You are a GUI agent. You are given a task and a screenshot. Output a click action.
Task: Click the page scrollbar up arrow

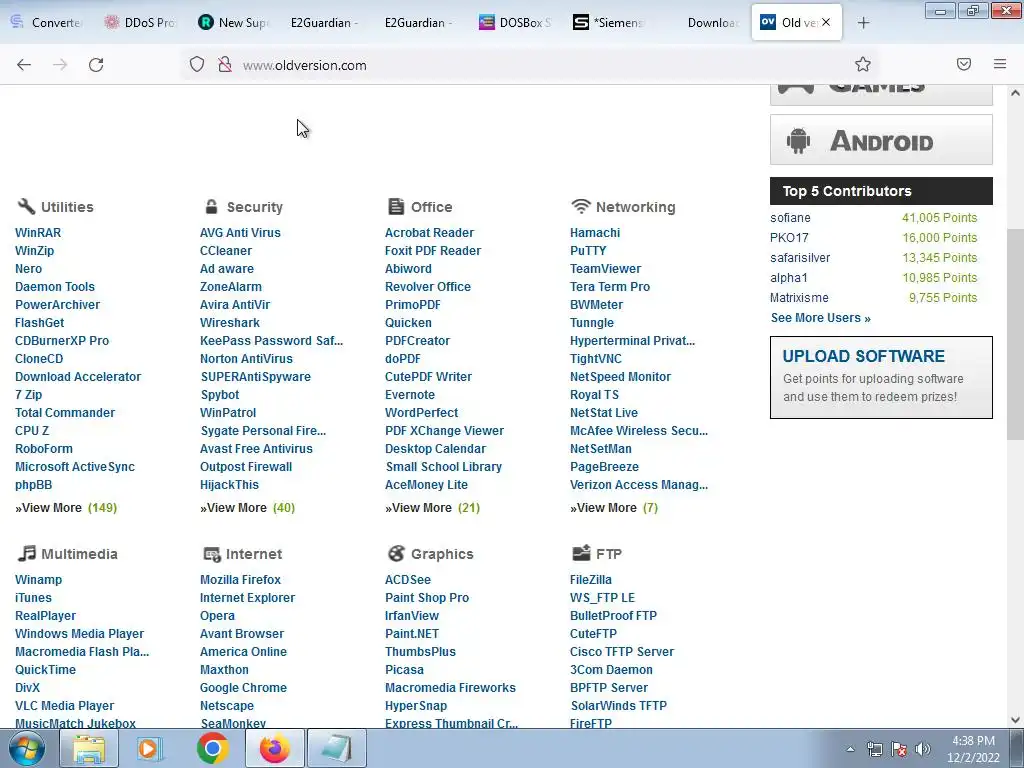point(1015,93)
